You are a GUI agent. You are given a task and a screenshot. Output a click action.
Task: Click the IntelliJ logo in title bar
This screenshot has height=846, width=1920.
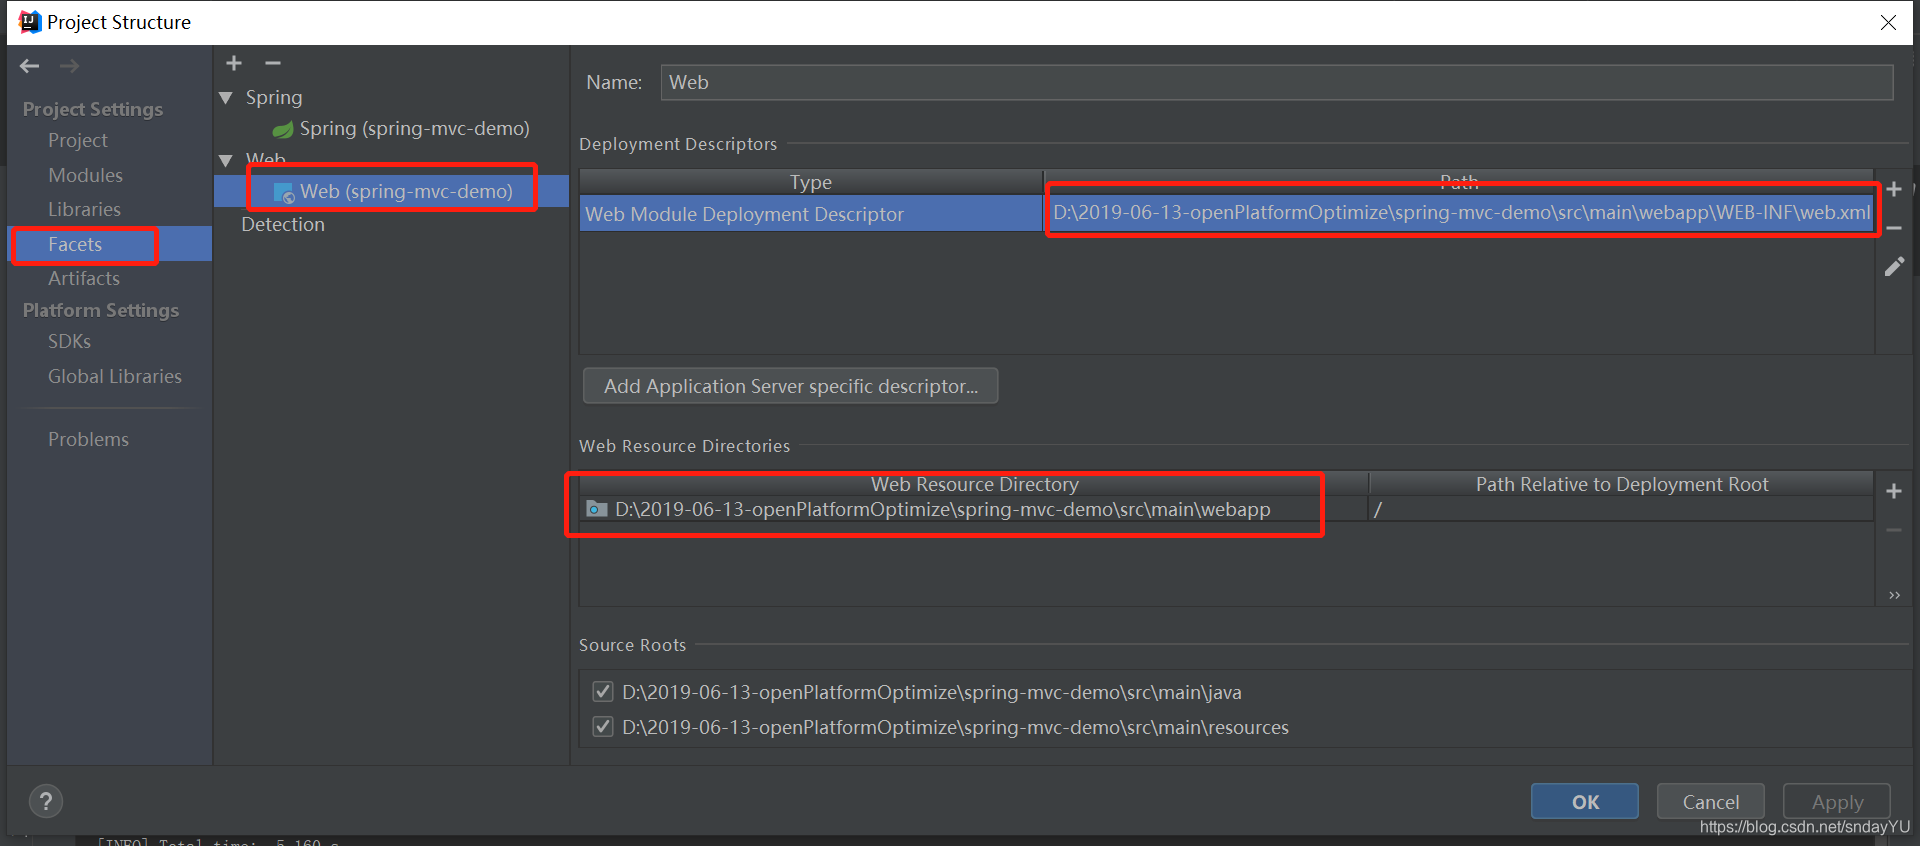[30, 22]
